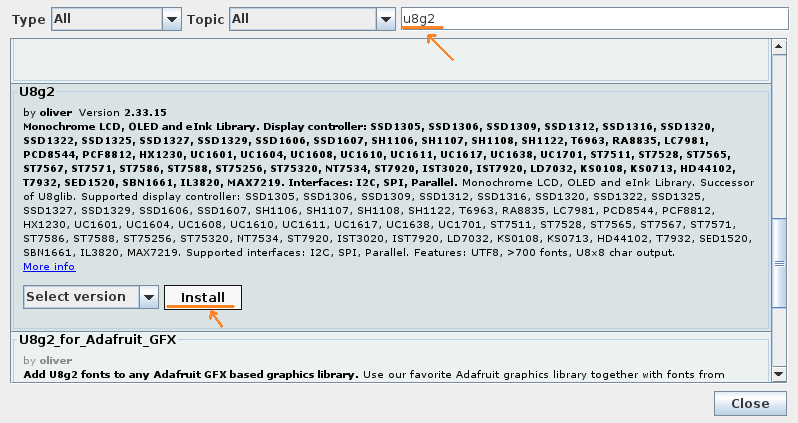This screenshot has height=423, width=798.
Task: Click the Type All combo box
Action: (116, 19)
